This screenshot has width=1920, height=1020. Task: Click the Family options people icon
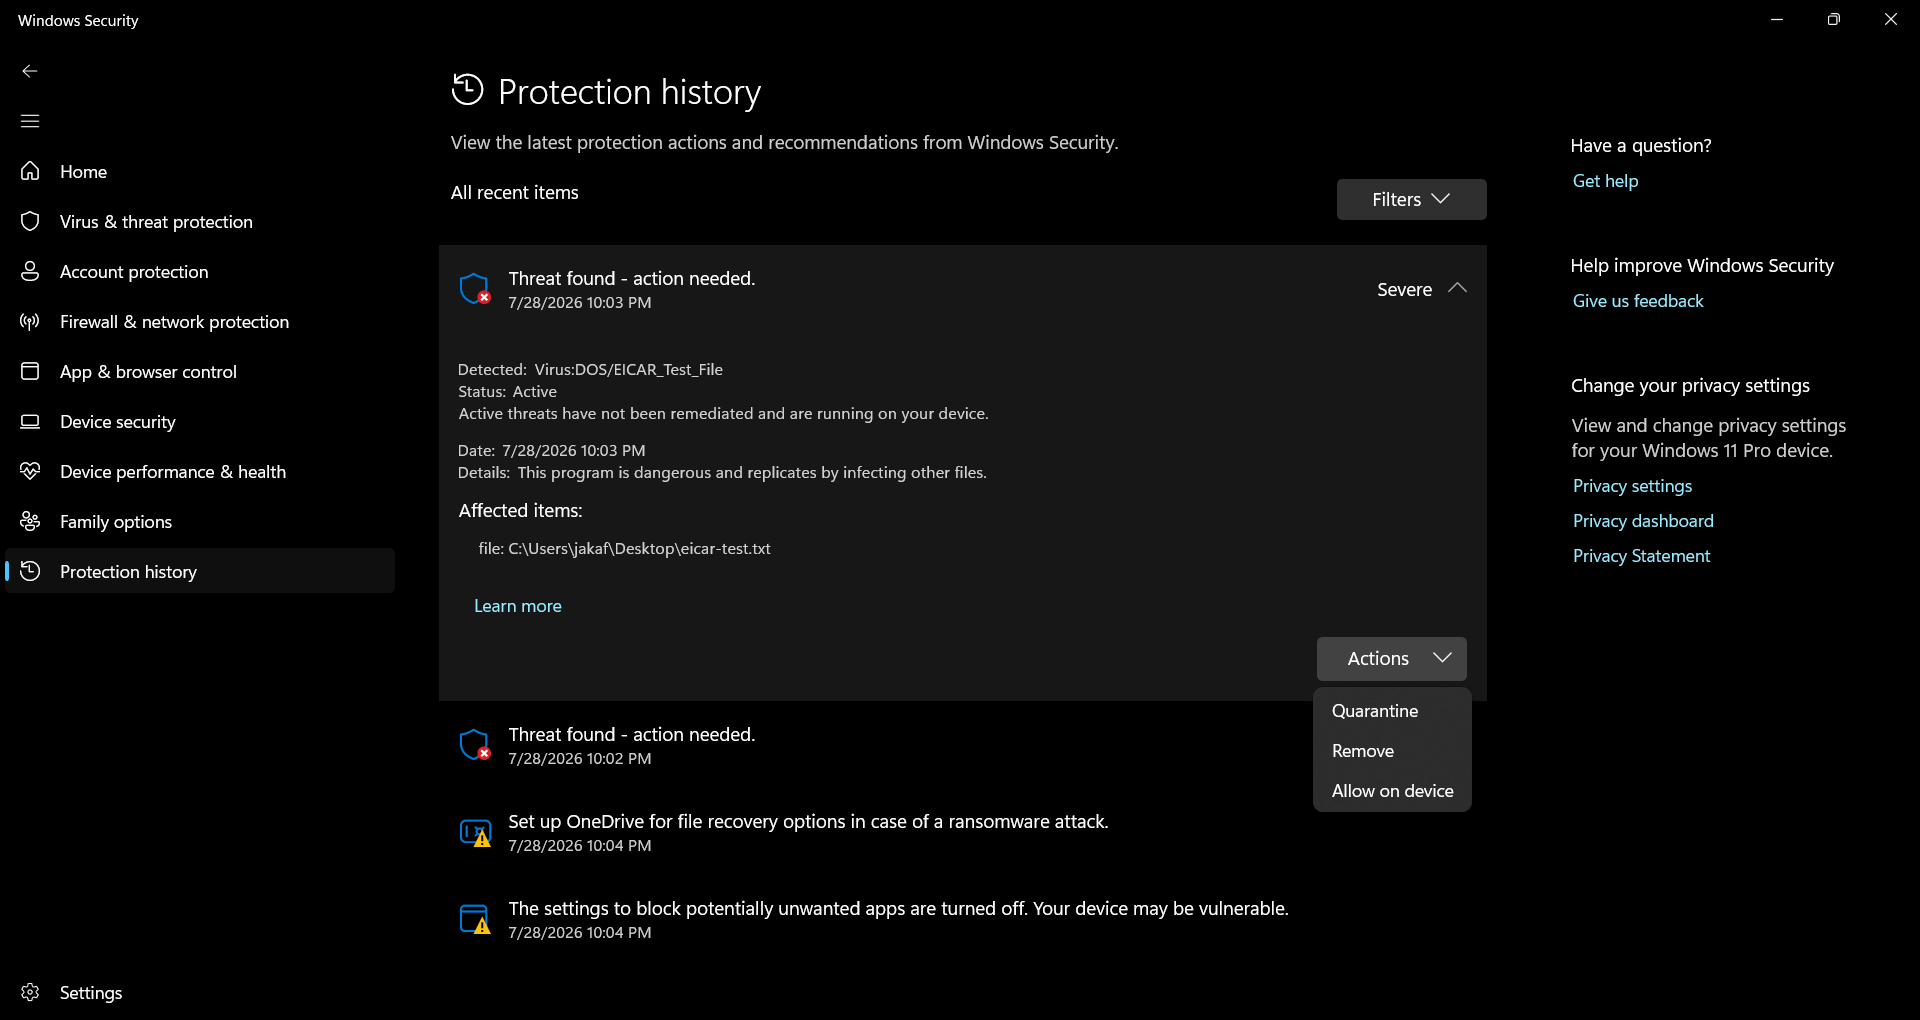click(30, 521)
